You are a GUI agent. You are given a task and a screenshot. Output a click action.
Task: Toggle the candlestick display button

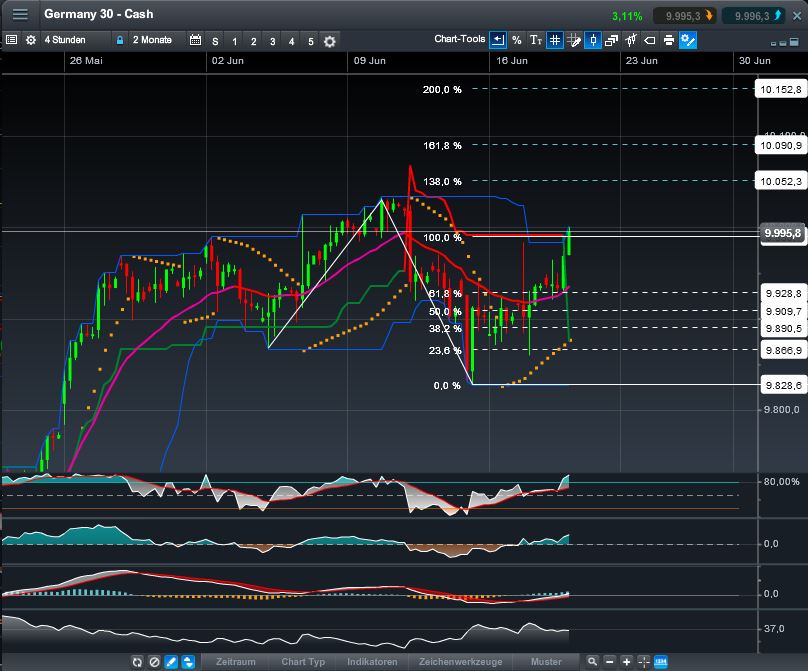coord(592,40)
